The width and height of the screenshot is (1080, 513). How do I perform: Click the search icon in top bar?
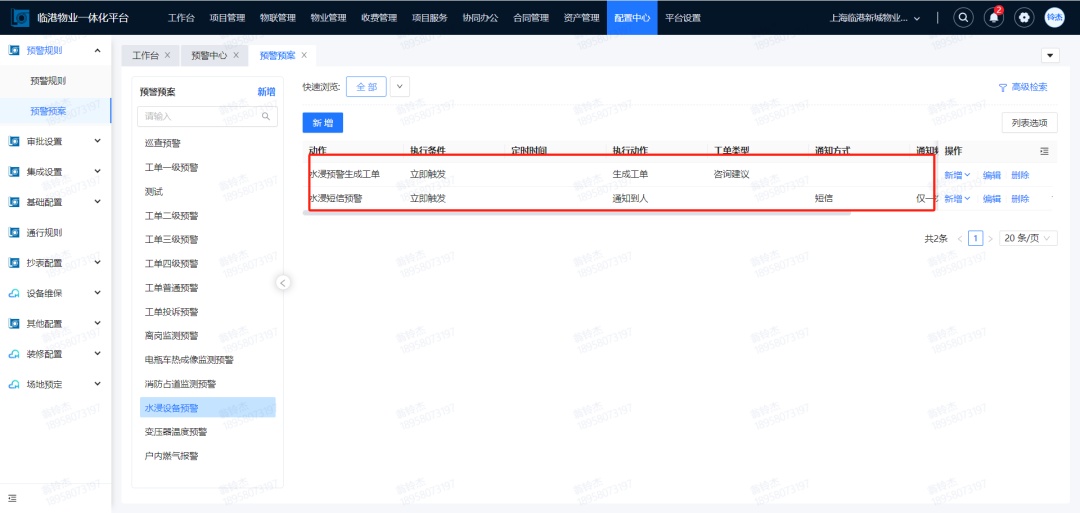[x=963, y=18]
